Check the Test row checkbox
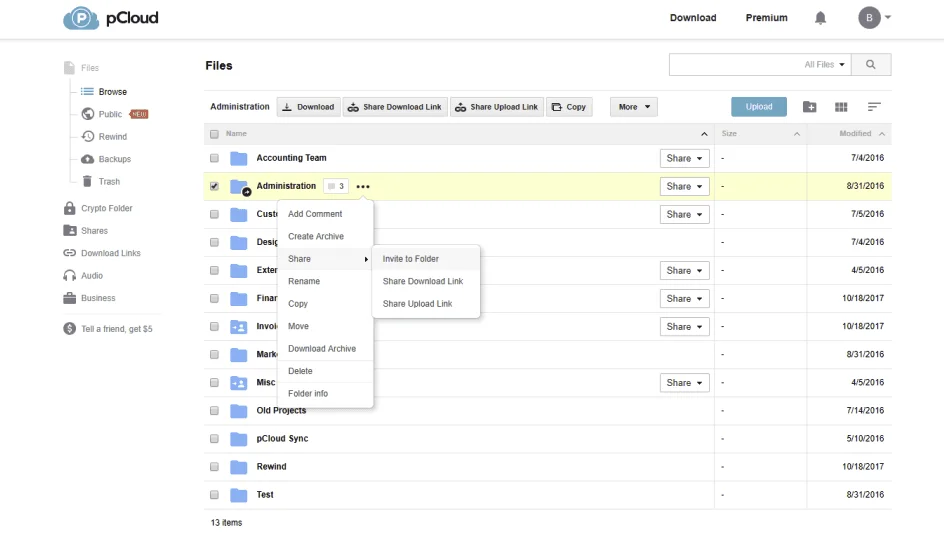Image resolution: width=944 pixels, height=559 pixels. pos(214,495)
